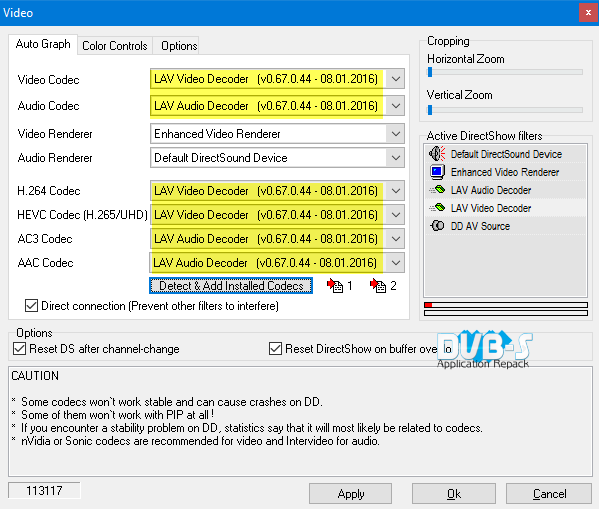599x509 pixels.
Task: Click the 113117 number field
Action: [44, 490]
